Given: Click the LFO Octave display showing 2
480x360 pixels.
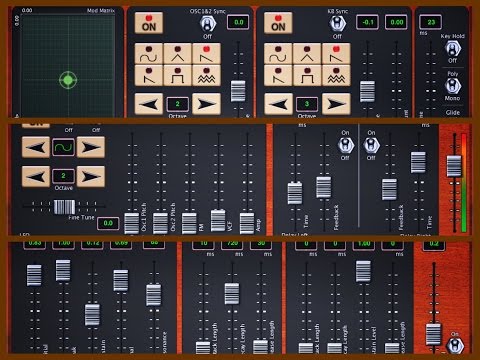Looking at the screenshot, I should pyautogui.click(x=63, y=176).
